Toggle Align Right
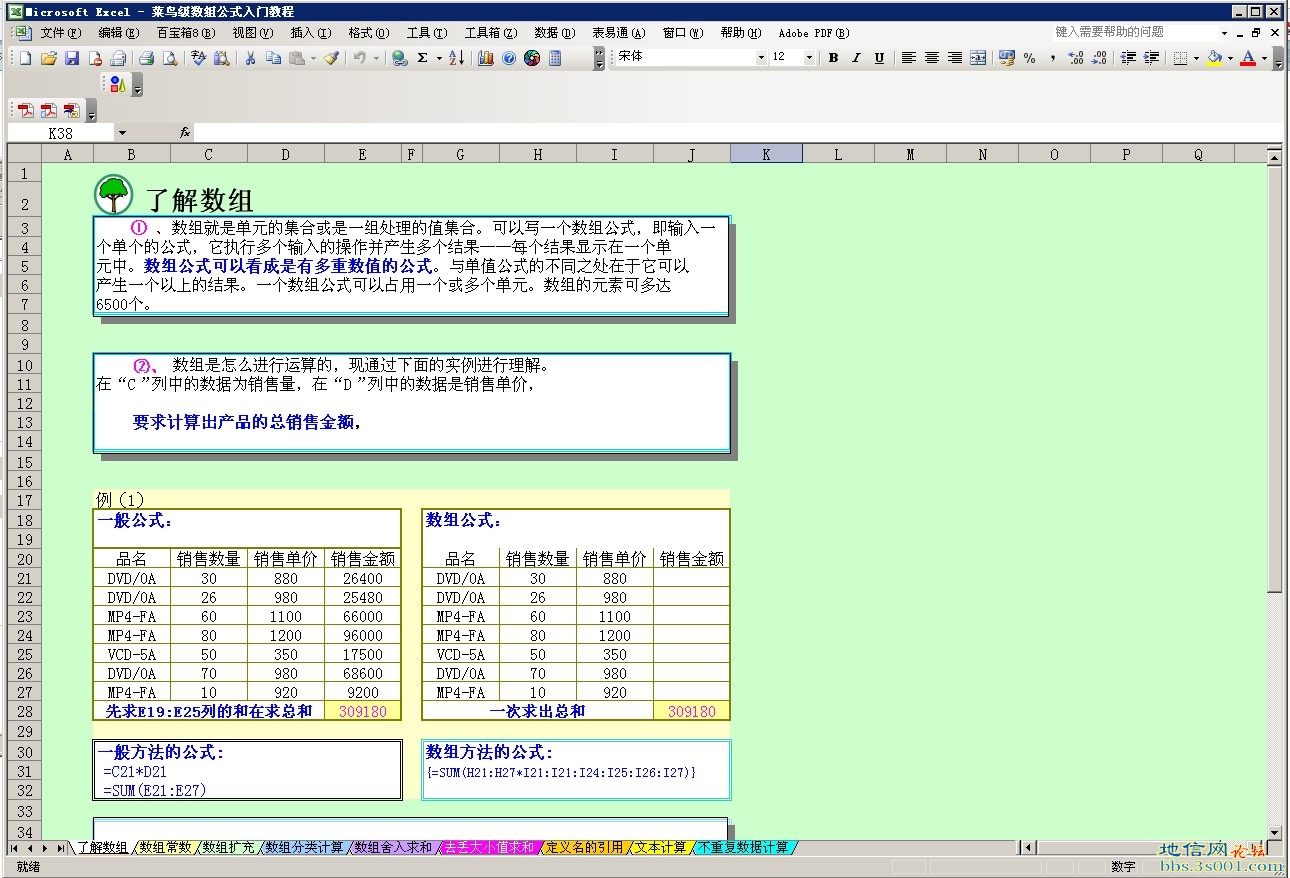Image resolution: width=1290 pixels, height=878 pixels. [955, 58]
